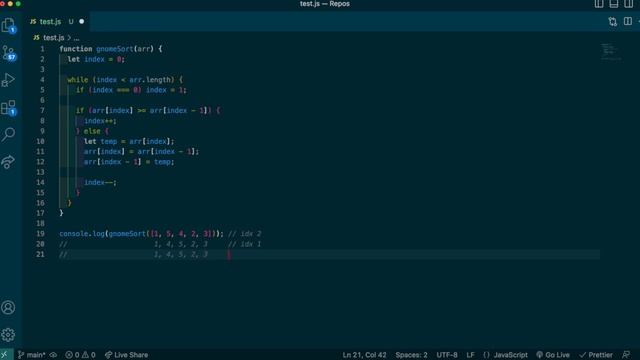Click the '// idx 2' comment
Image resolution: width=640 pixels, height=360 pixels.
point(244,234)
